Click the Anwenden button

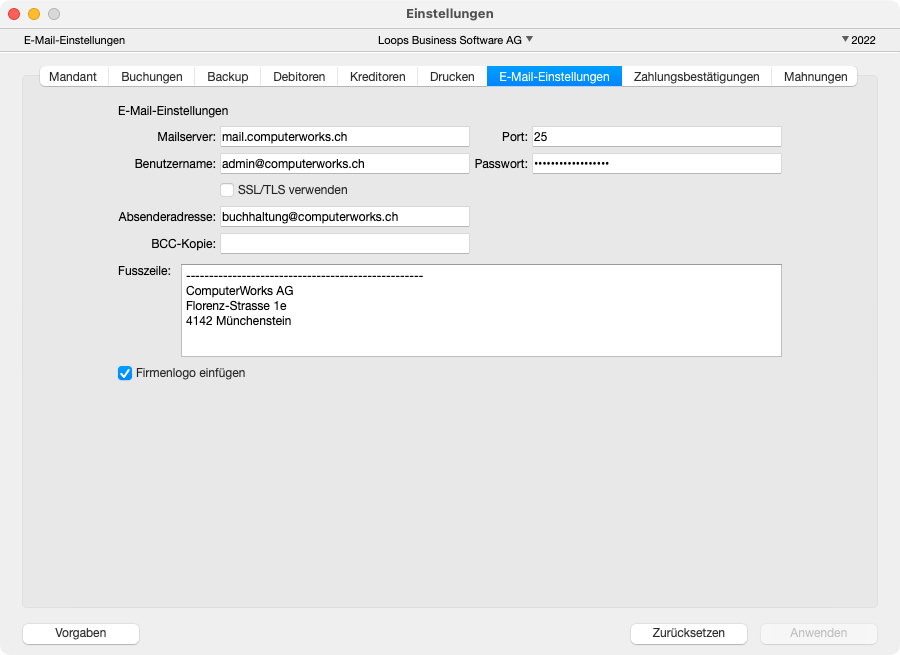[x=818, y=633]
